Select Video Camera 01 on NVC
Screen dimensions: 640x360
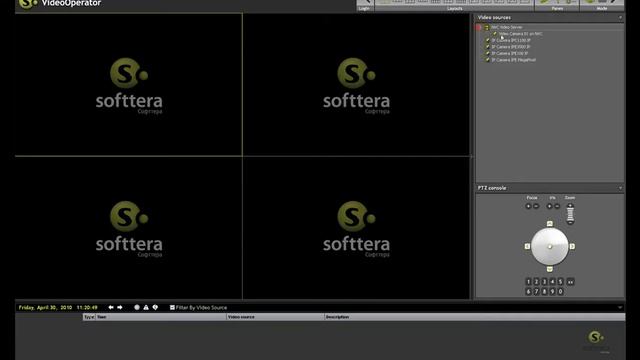[x=520, y=34]
